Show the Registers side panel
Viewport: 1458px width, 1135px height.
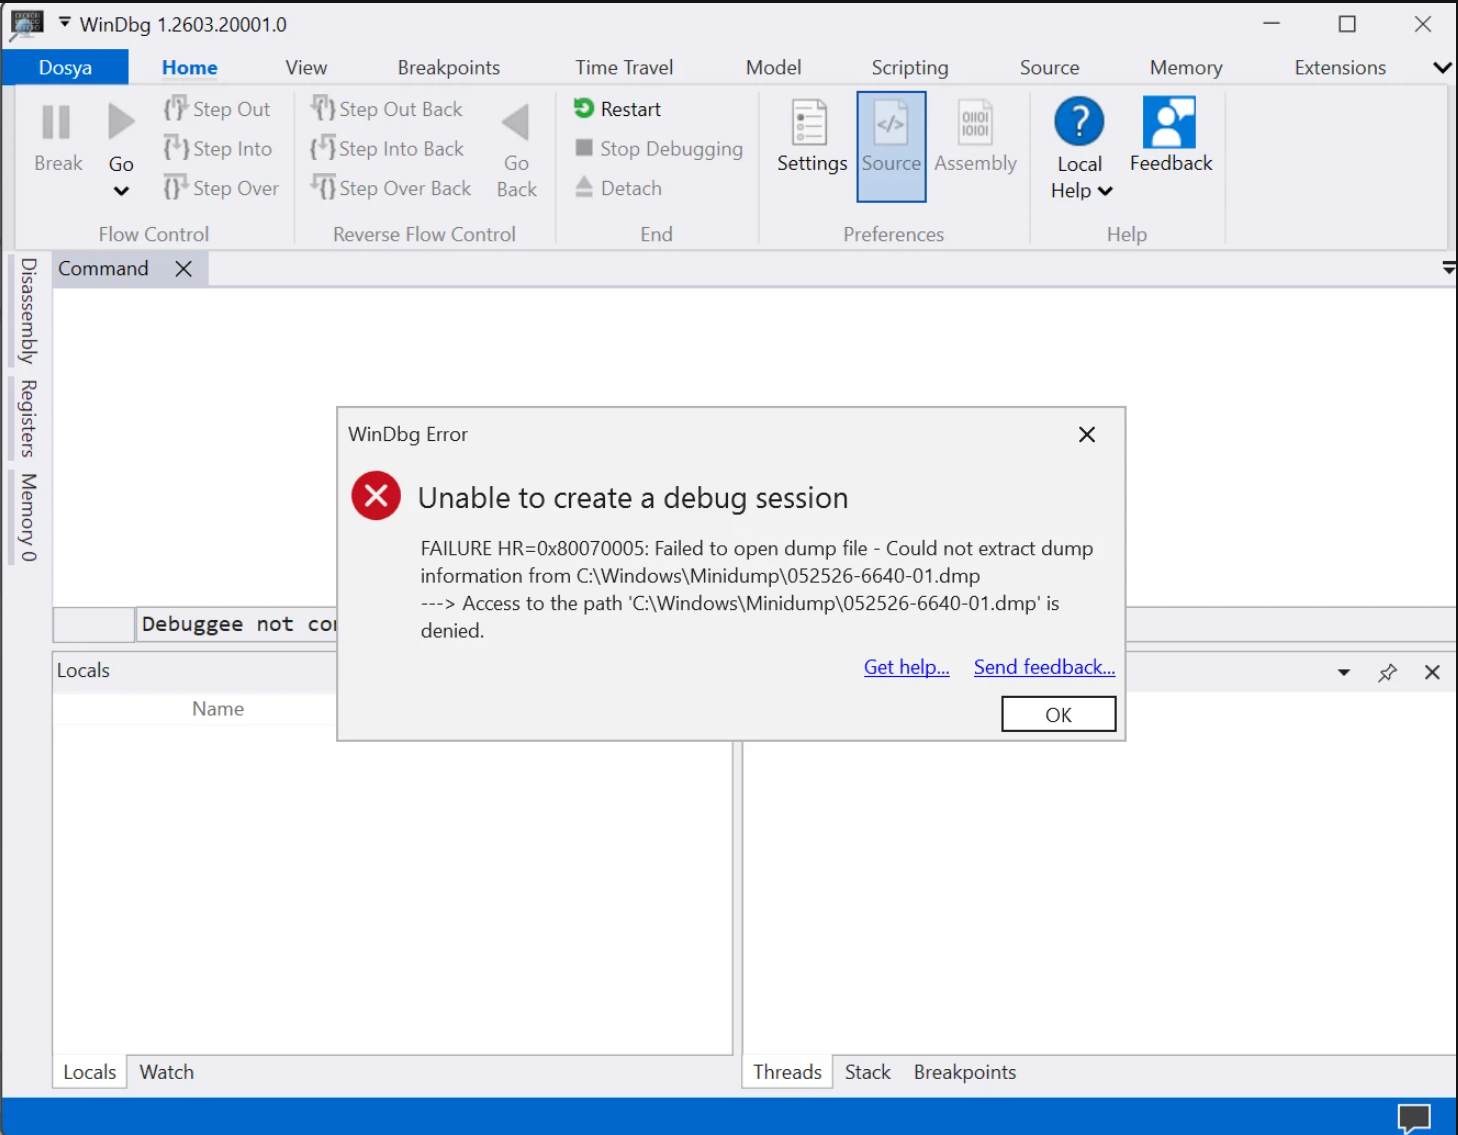[28, 418]
